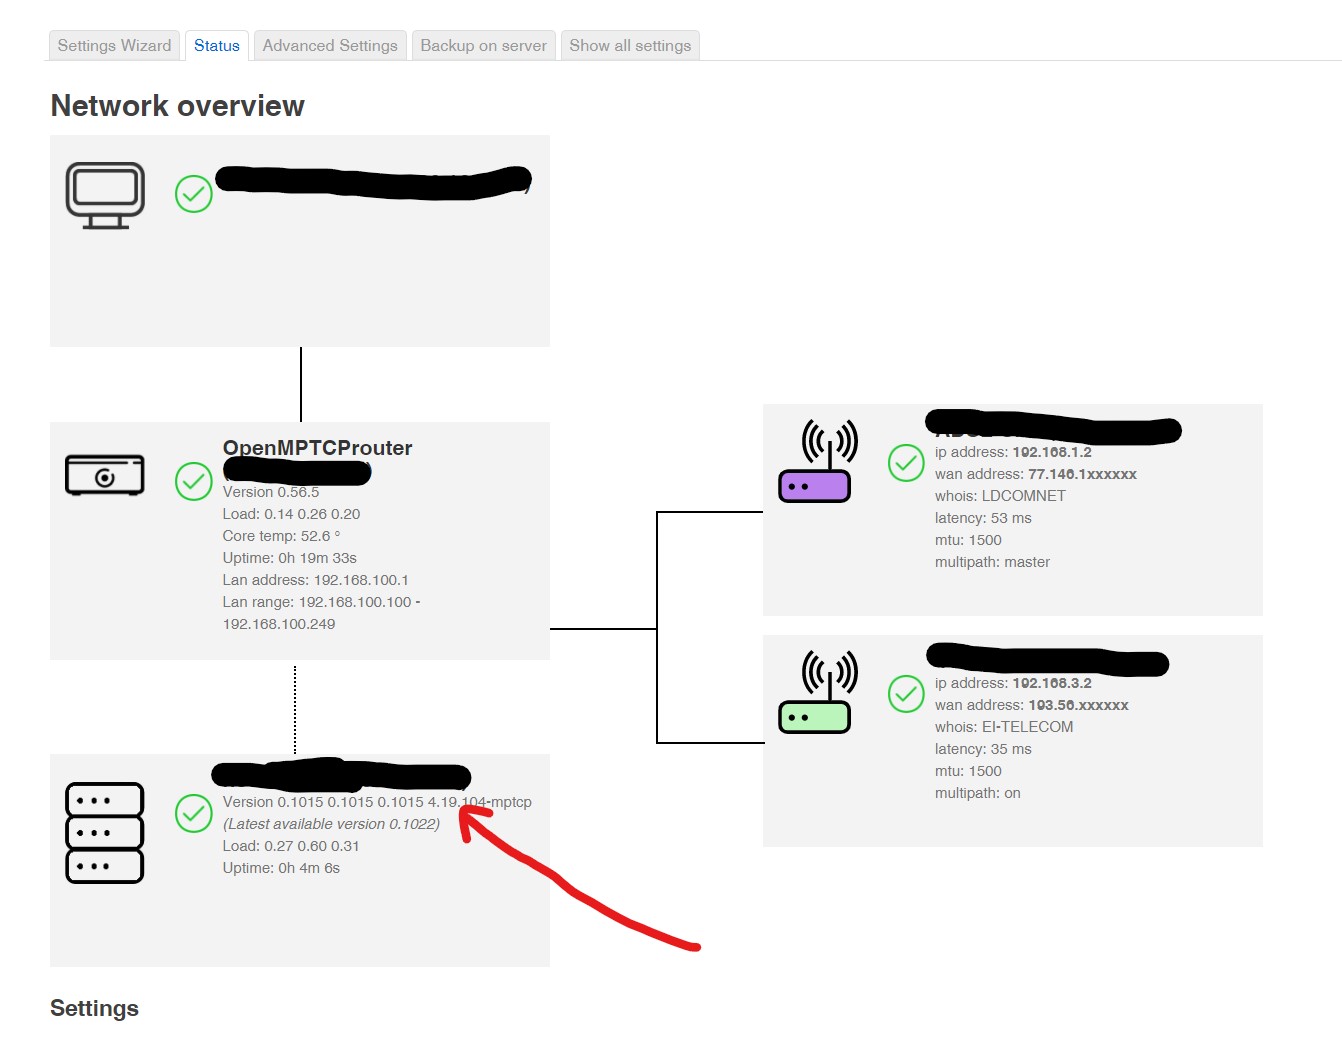Screen dimensions: 1342x1038
Task: Click the OpenMPTCProuter device icon
Action: click(105, 475)
